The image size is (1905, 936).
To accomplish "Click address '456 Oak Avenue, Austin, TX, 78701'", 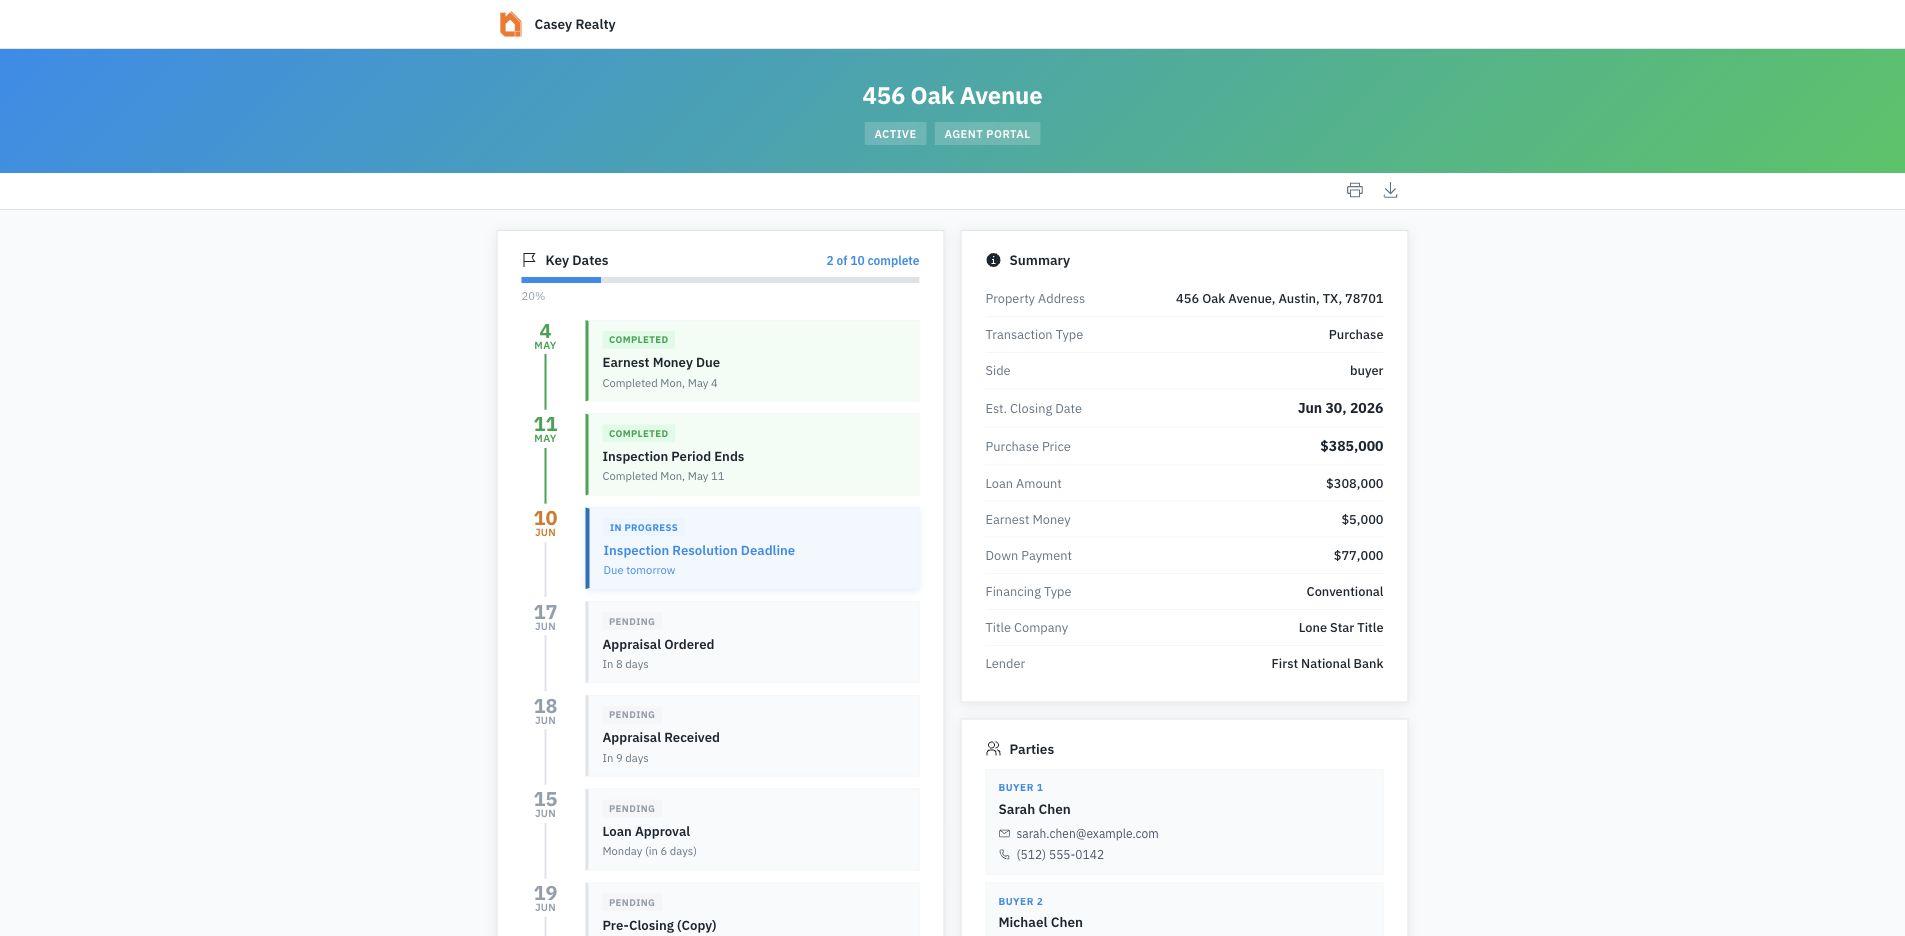I will (1279, 298).
